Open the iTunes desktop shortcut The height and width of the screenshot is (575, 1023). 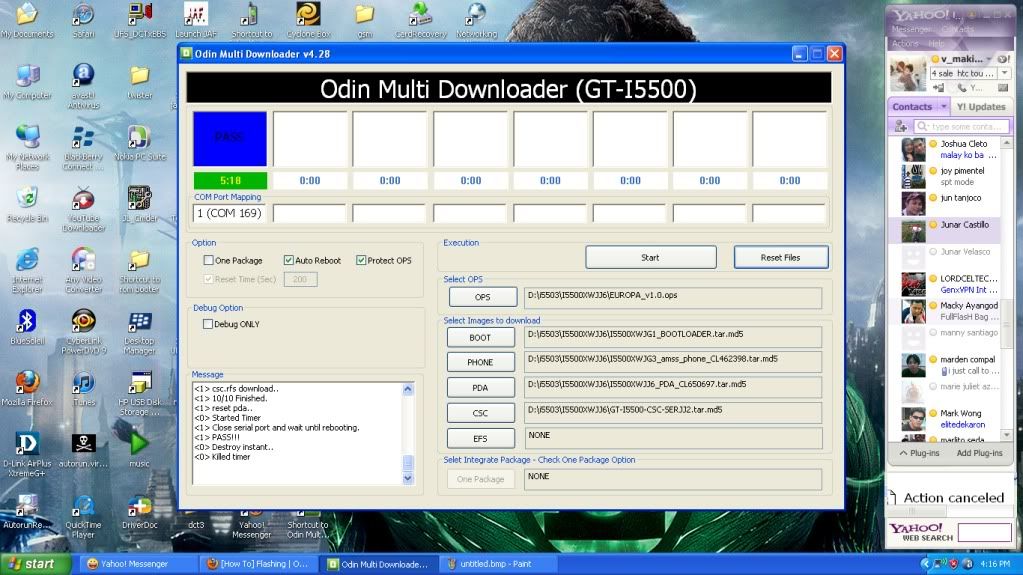click(x=84, y=388)
